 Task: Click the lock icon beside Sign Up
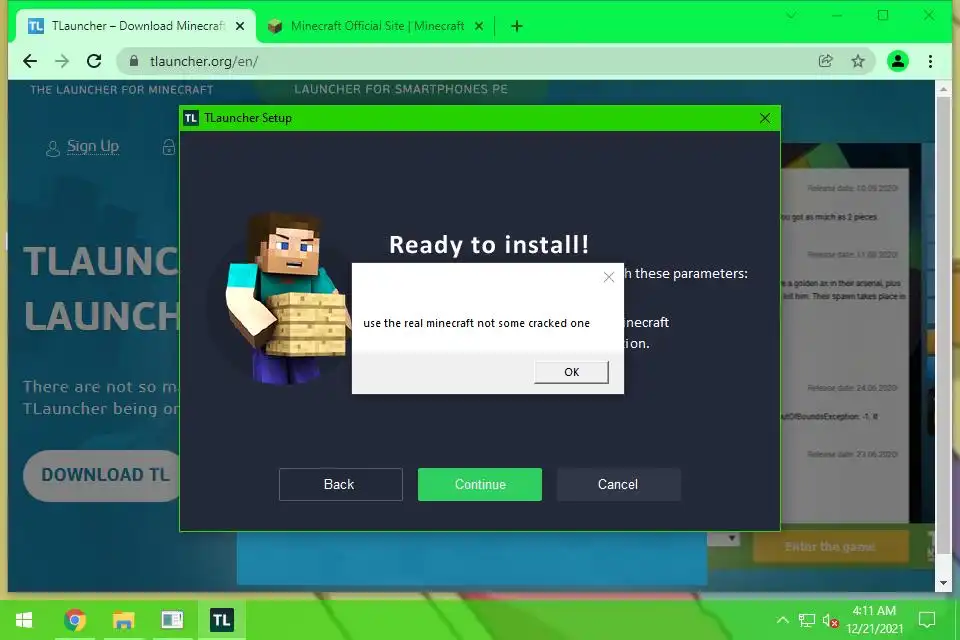point(169,147)
